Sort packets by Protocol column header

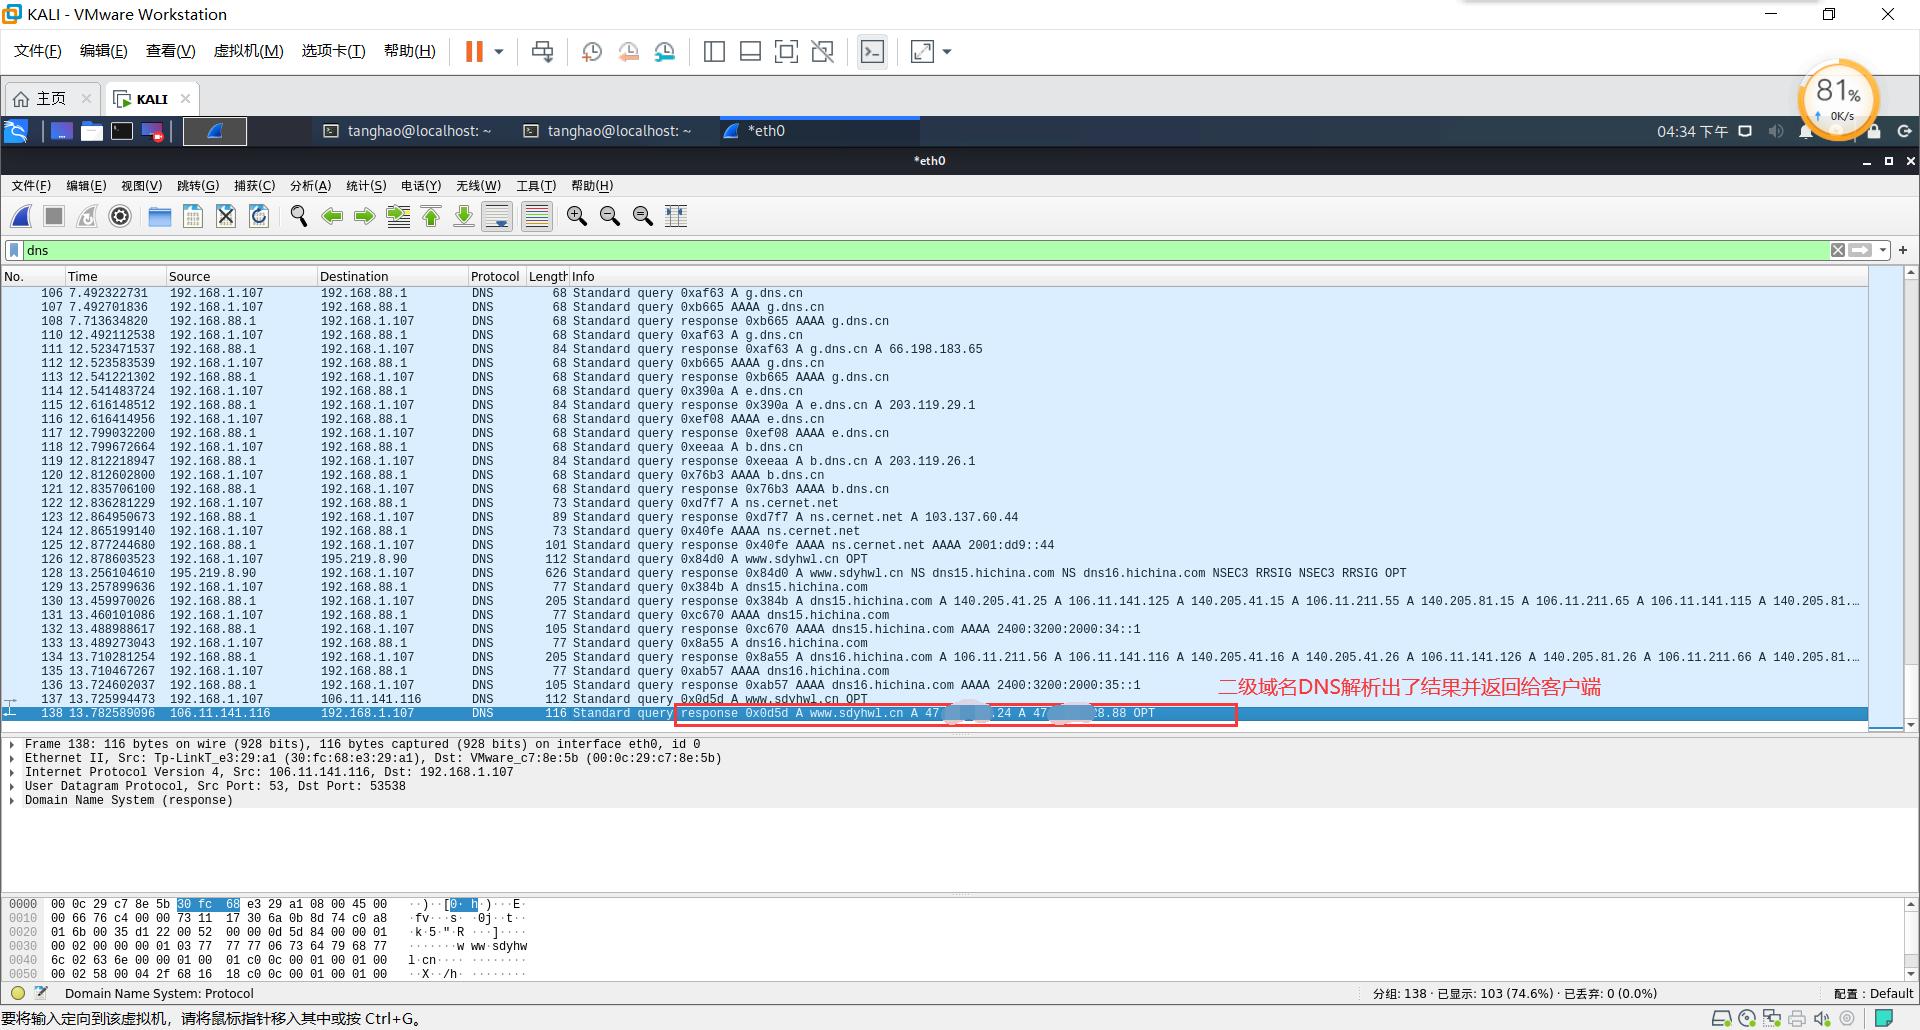pyautogui.click(x=495, y=276)
